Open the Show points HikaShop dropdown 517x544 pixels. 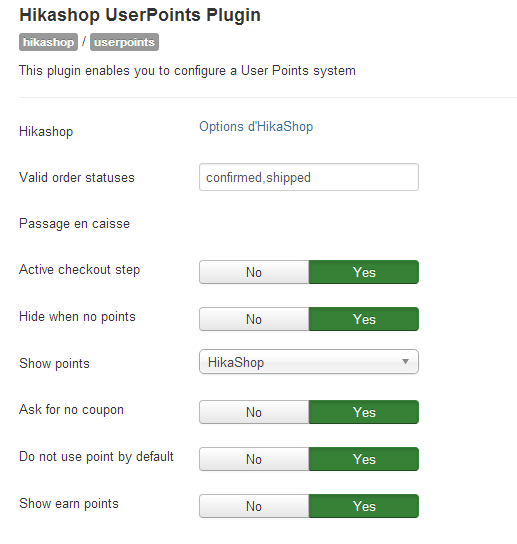click(309, 362)
